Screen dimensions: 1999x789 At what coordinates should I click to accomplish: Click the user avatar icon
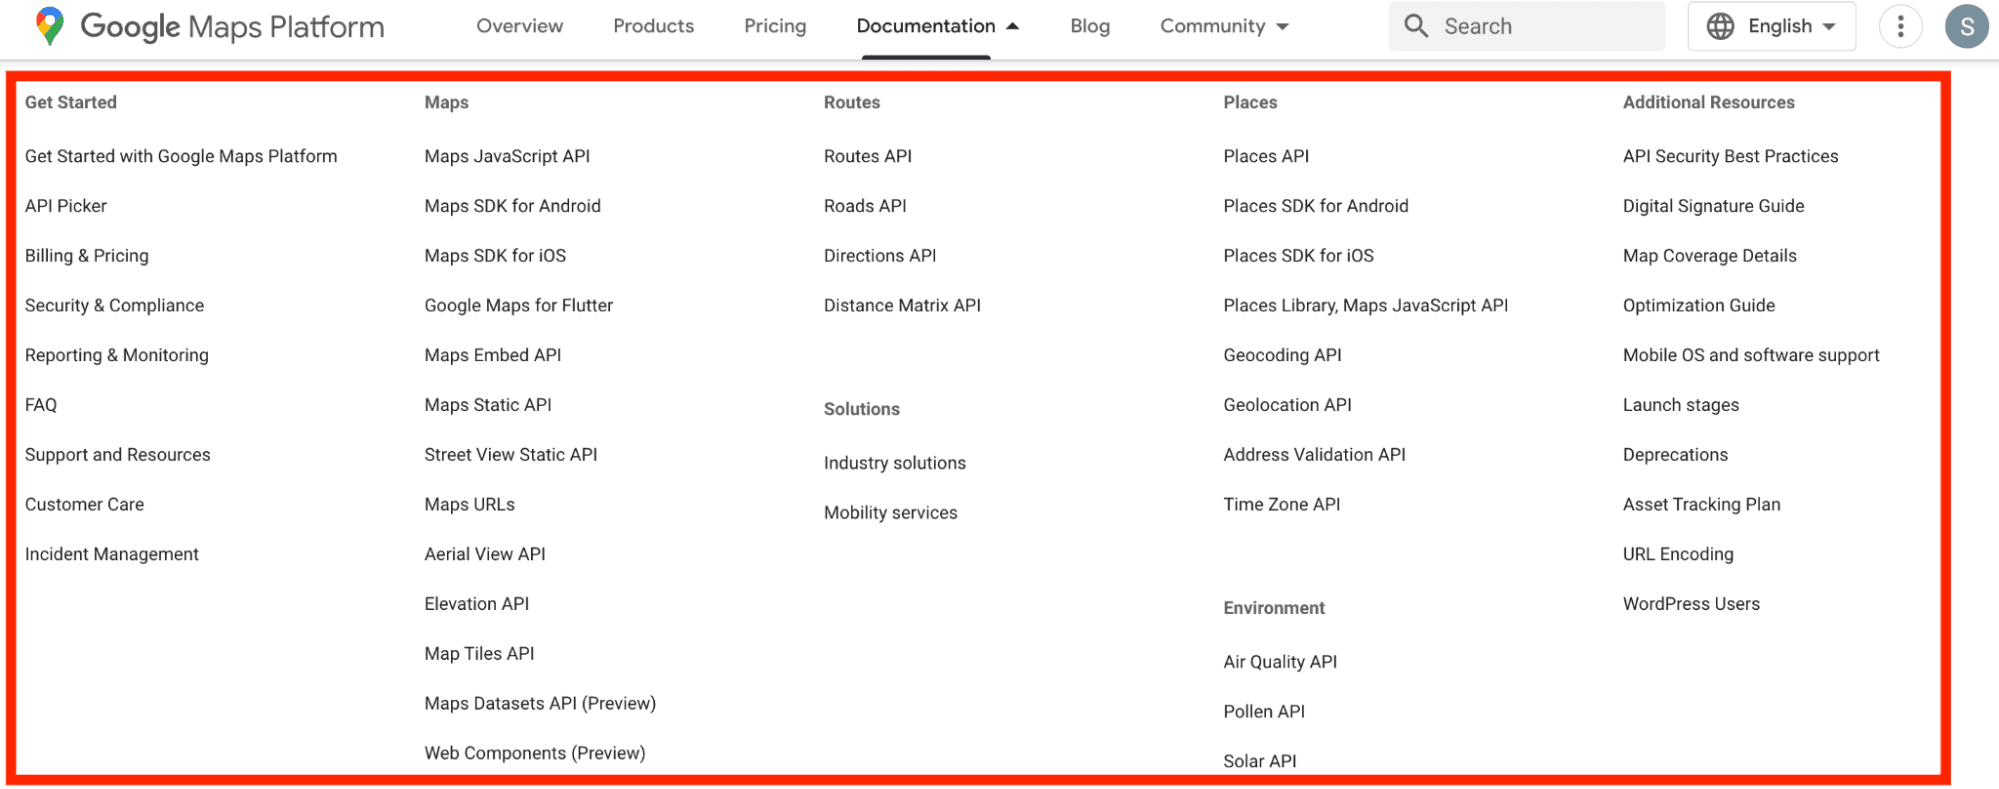tap(1966, 26)
